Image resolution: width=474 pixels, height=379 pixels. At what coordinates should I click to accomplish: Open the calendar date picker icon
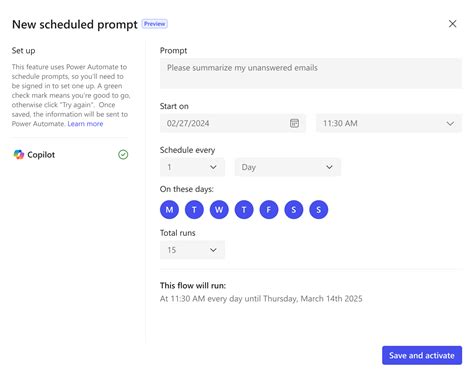(x=294, y=123)
